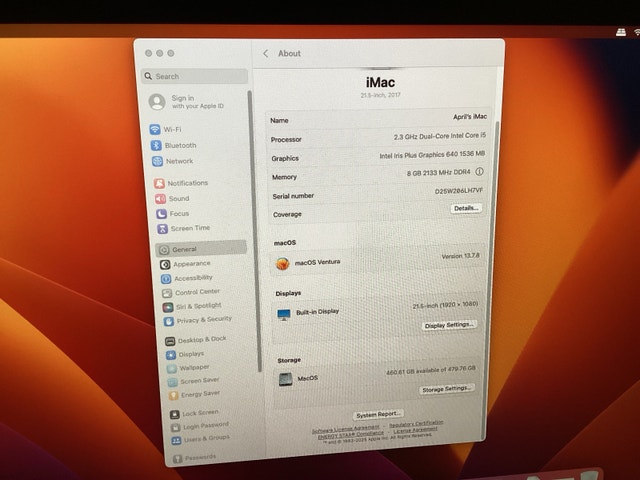Click the Version 13.7.8 text
Image resolution: width=640 pixels, height=480 pixels.
[460, 256]
